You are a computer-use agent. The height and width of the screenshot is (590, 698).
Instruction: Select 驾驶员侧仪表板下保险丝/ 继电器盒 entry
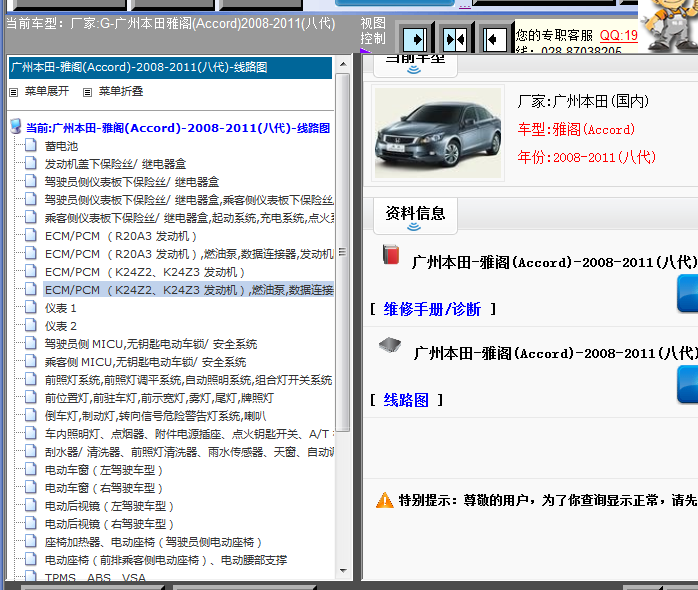pyautogui.click(x=132, y=182)
